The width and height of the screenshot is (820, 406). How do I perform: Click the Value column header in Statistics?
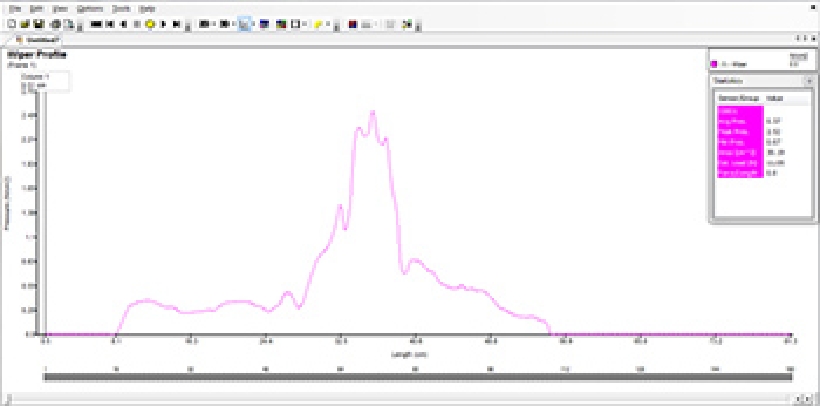point(773,98)
